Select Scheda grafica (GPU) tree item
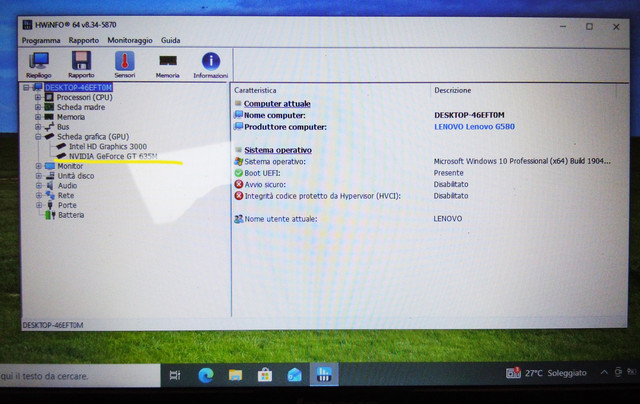This screenshot has width=640, height=404. (93, 137)
